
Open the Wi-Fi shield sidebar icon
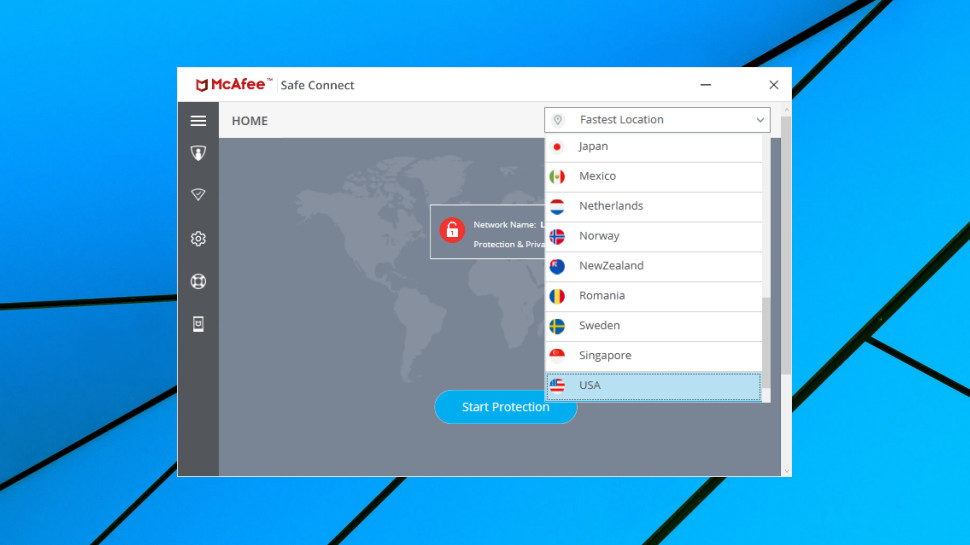click(198, 195)
